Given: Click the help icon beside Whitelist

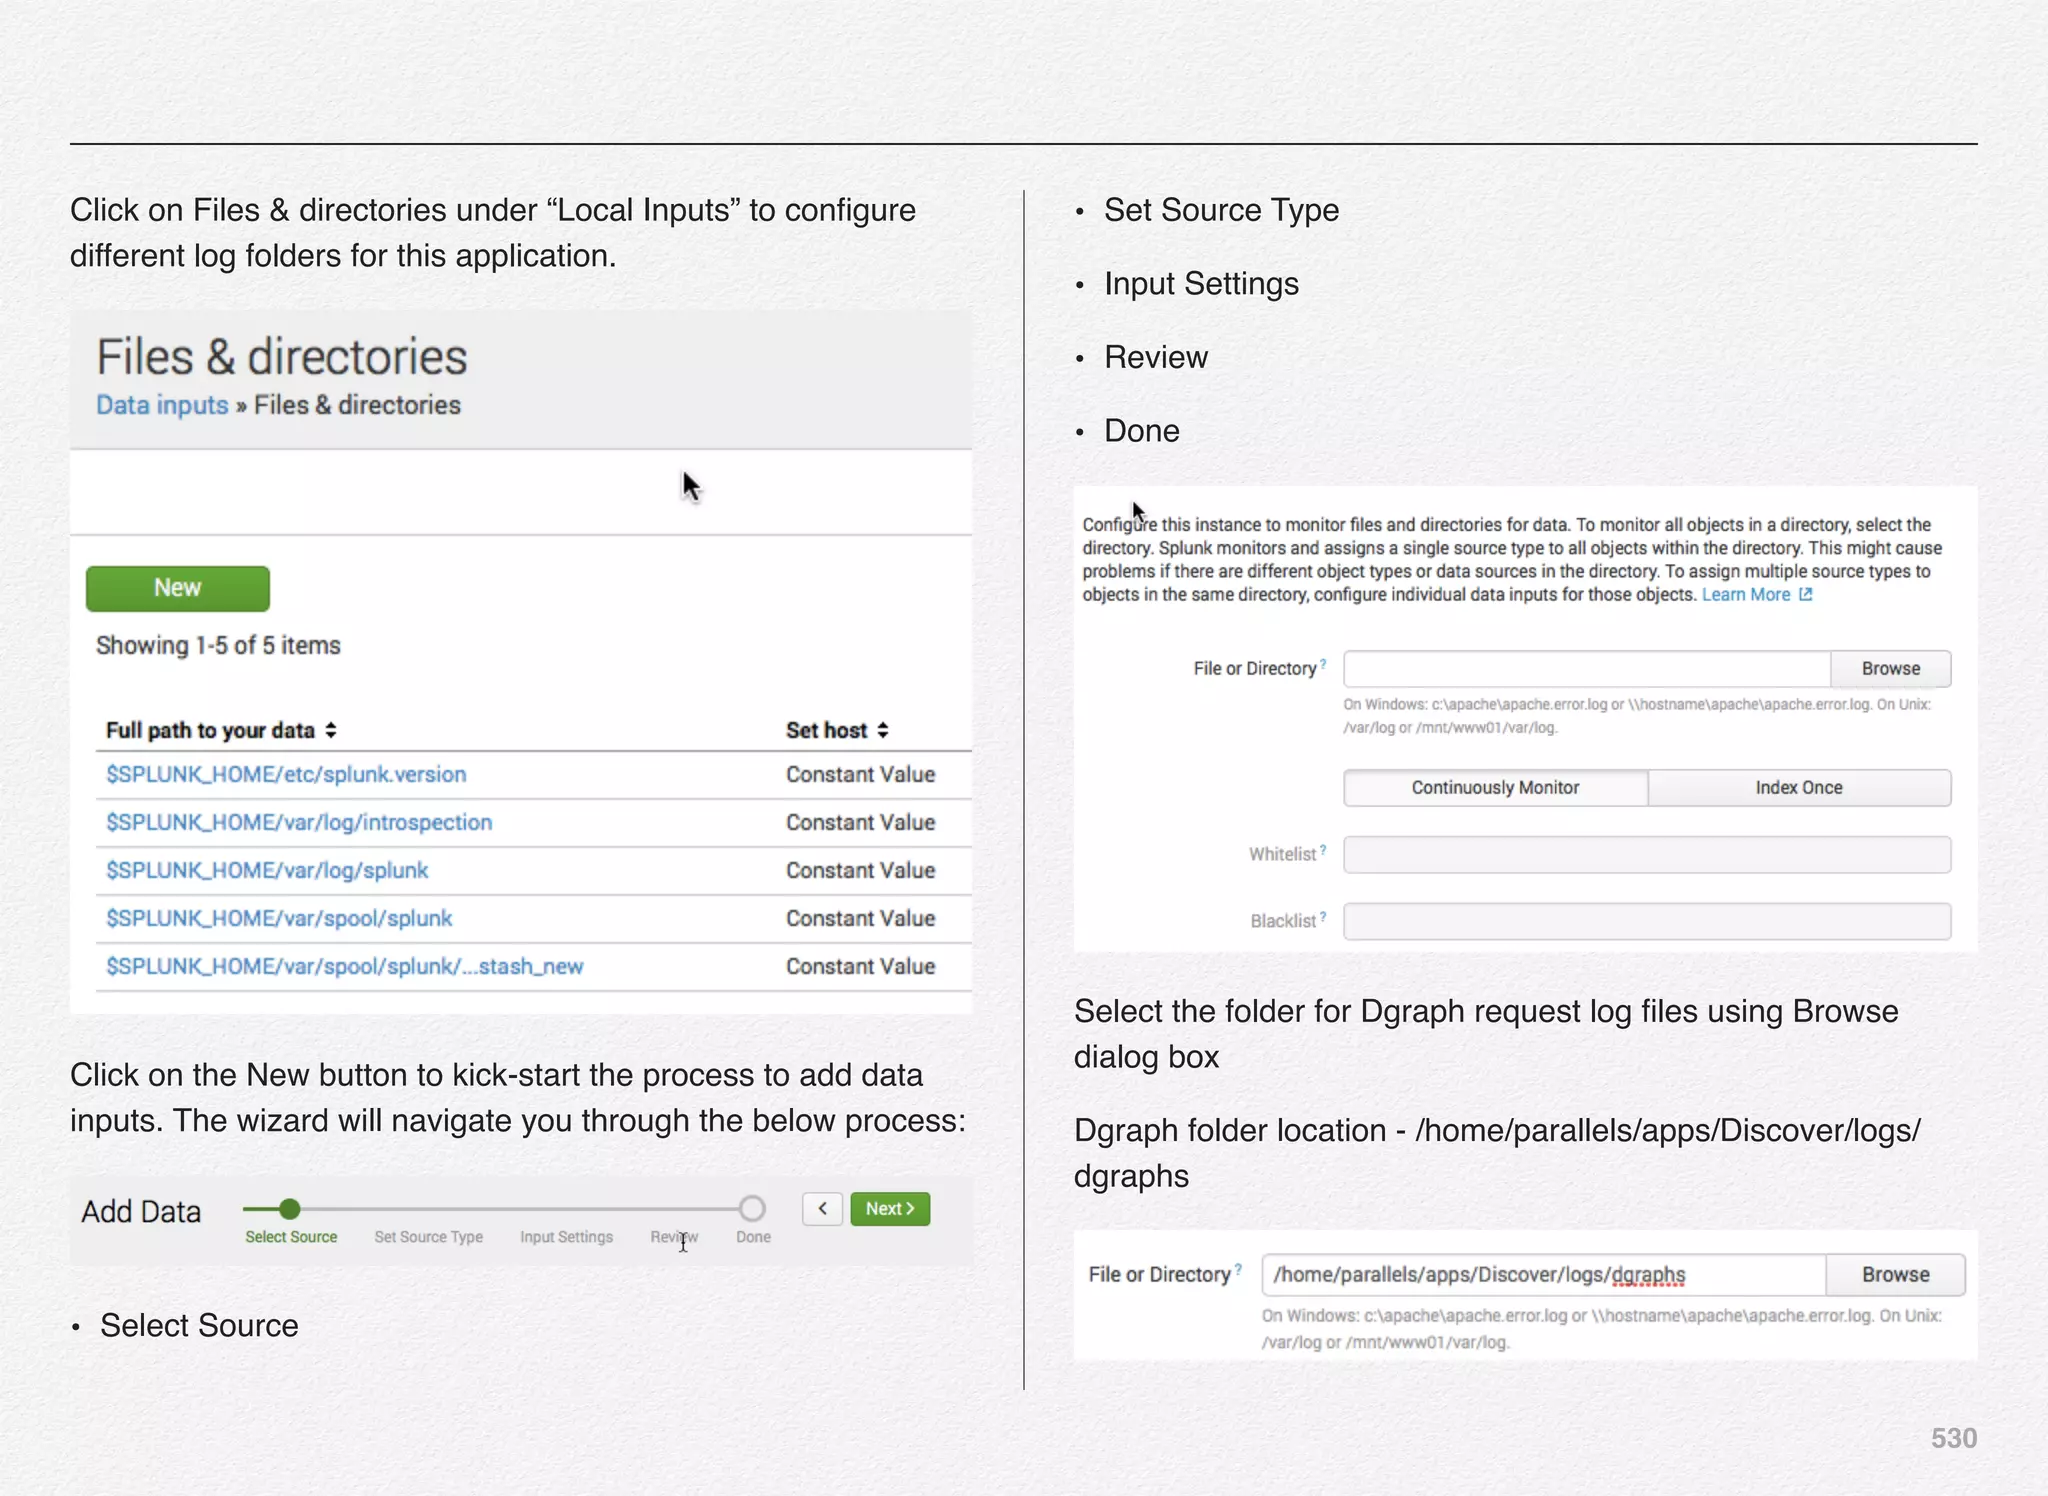Looking at the screenshot, I should click(x=1323, y=850).
